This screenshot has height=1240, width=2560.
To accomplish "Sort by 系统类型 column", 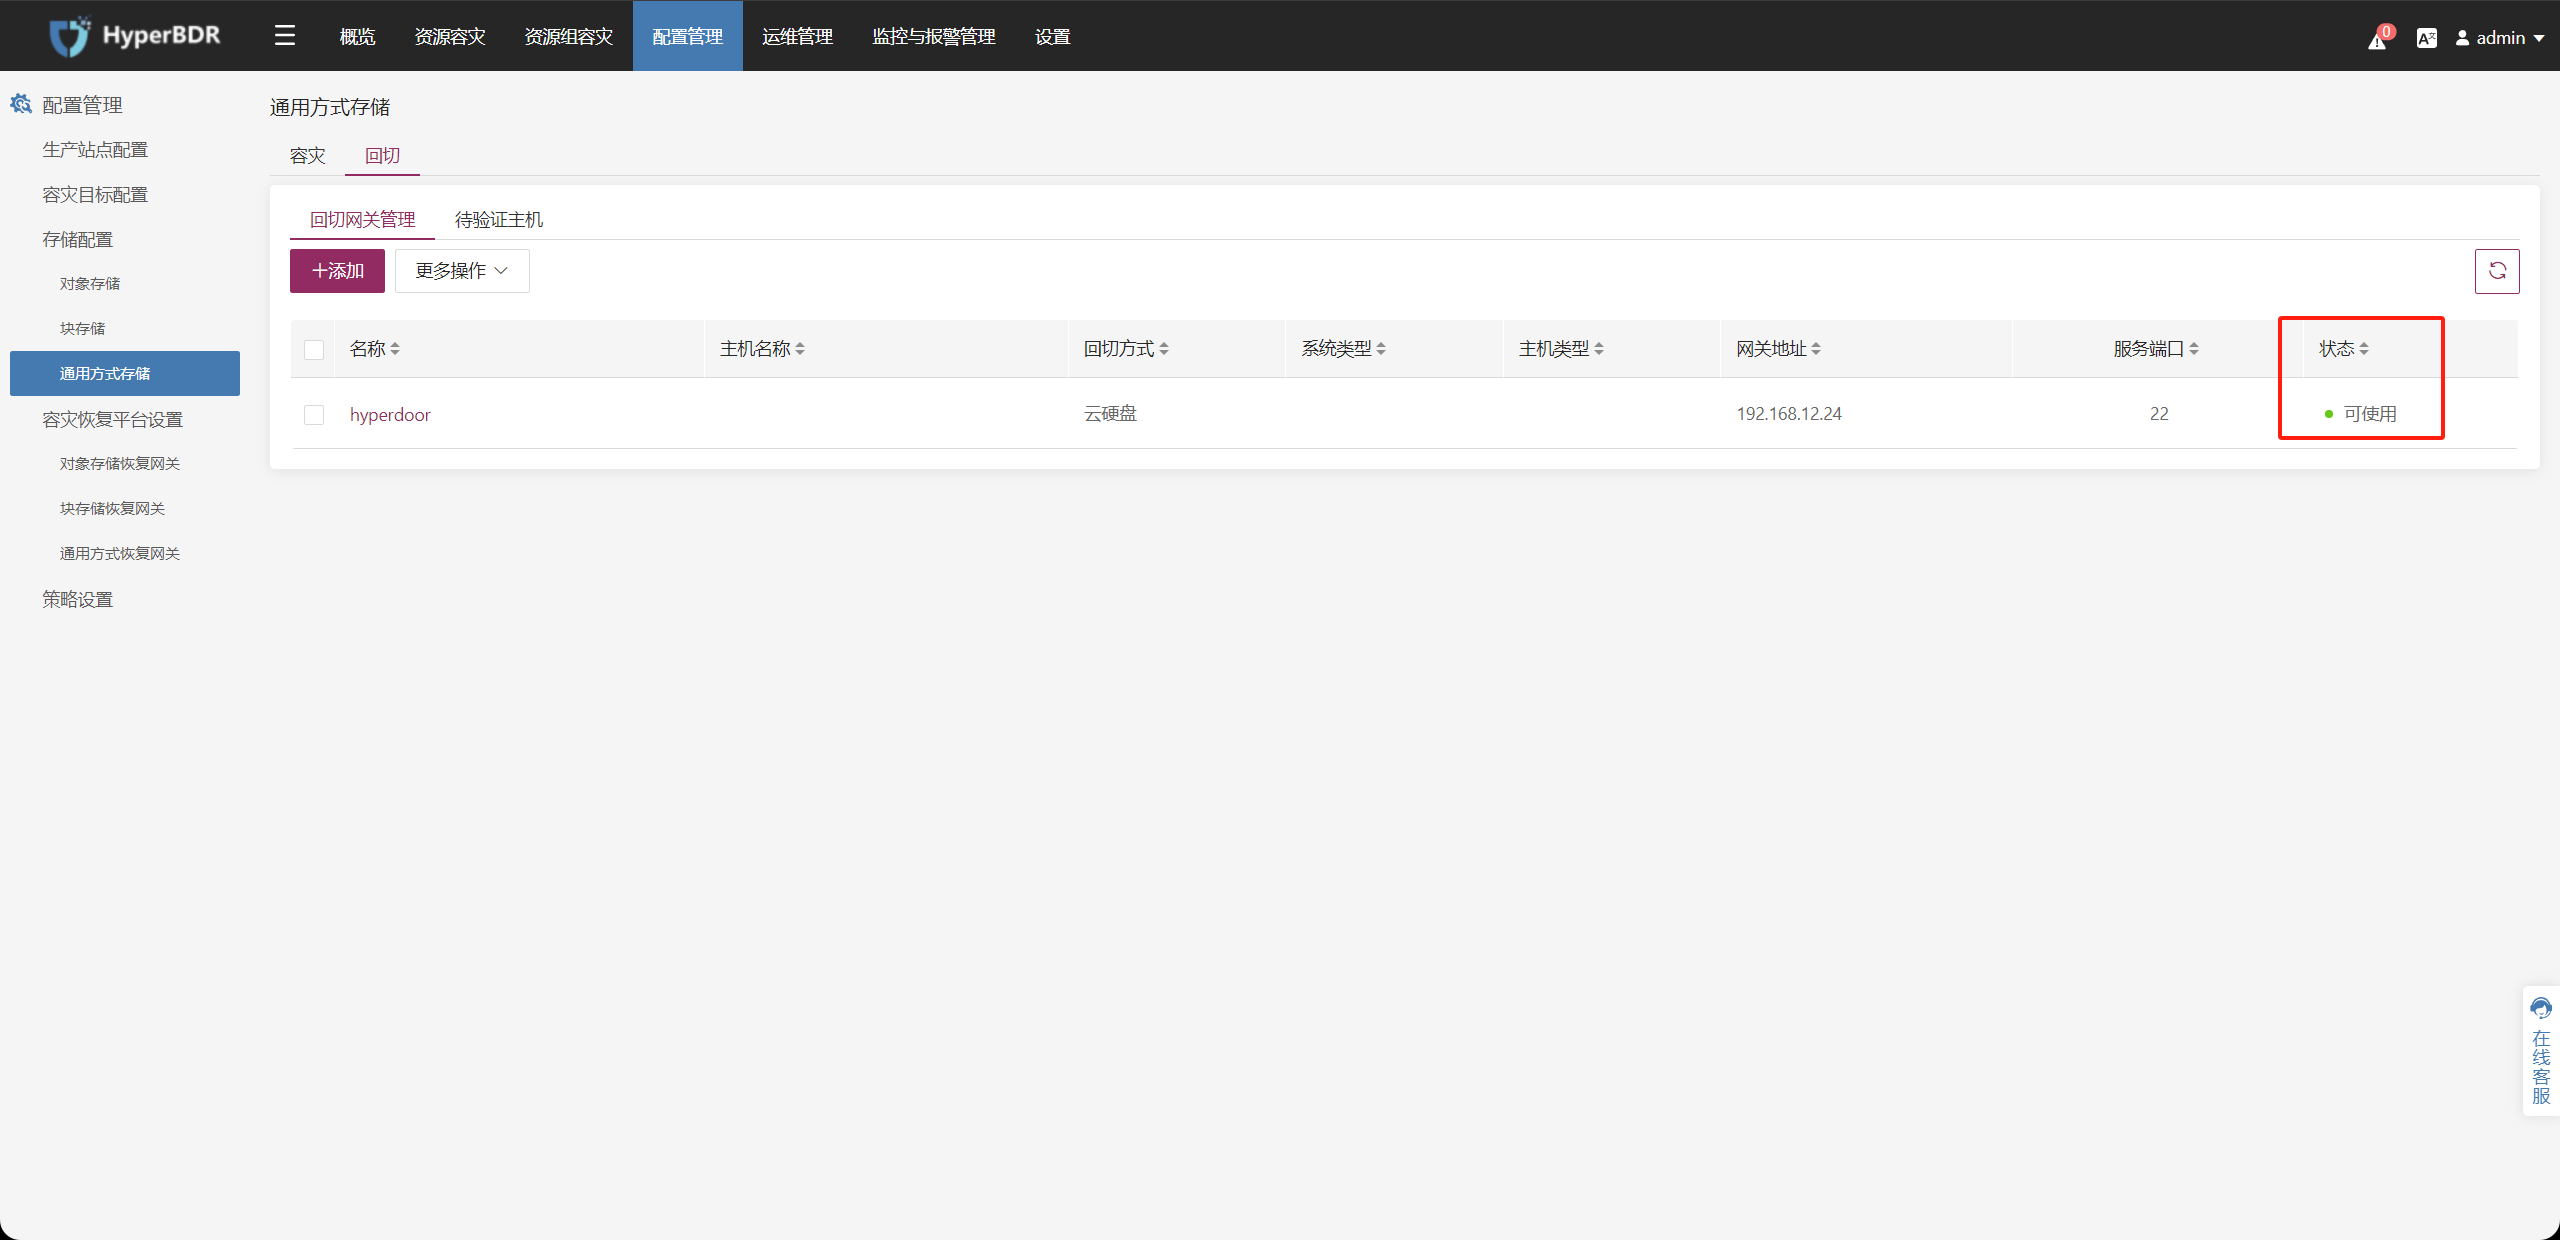I will click(x=1381, y=349).
